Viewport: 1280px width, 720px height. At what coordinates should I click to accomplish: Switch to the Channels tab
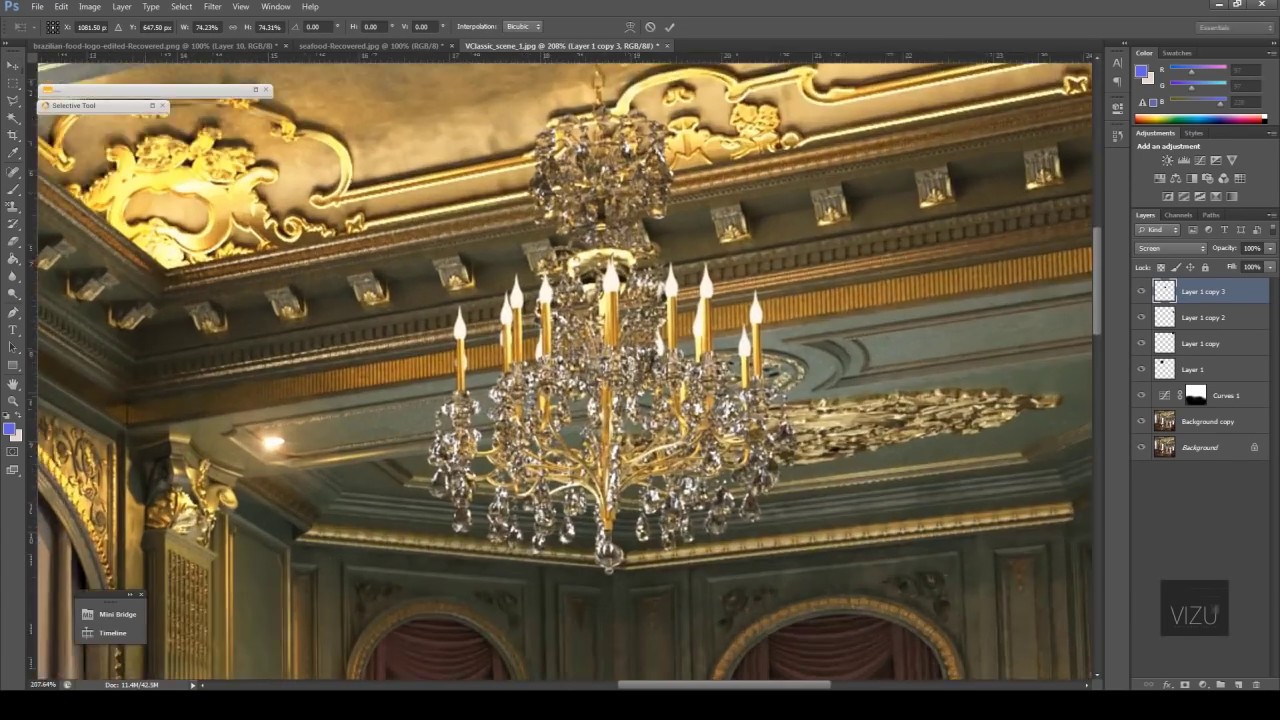(1178, 215)
